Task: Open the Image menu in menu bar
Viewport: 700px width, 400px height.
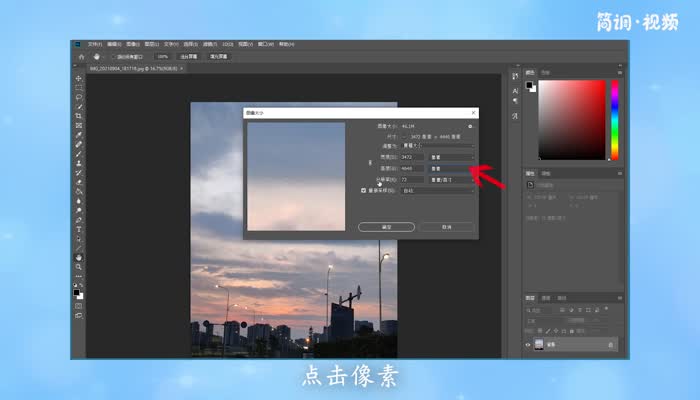Action: click(132, 44)
